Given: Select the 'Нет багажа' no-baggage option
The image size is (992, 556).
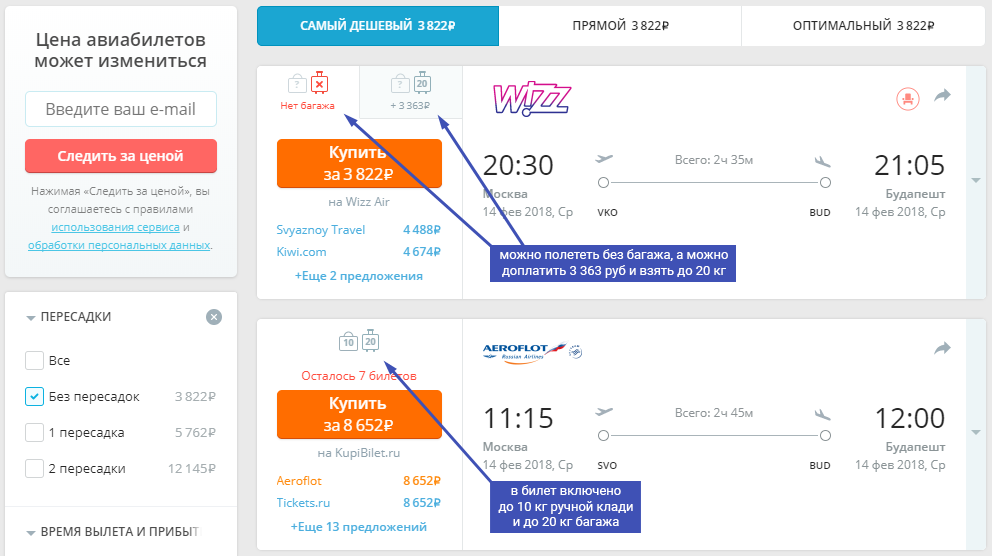Looking at the screenshot, I should (x=307, y=92).
